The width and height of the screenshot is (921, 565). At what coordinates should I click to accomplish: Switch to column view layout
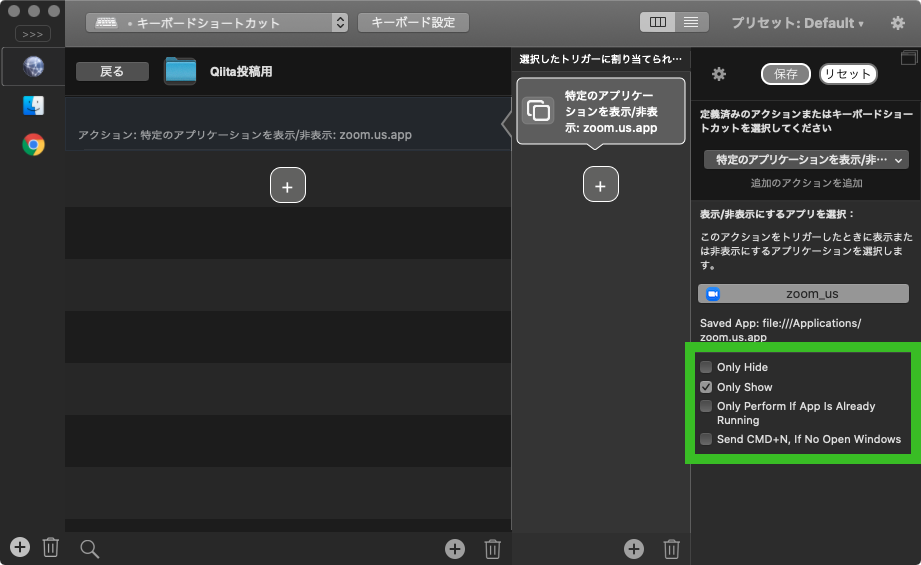tap(657, 22)
